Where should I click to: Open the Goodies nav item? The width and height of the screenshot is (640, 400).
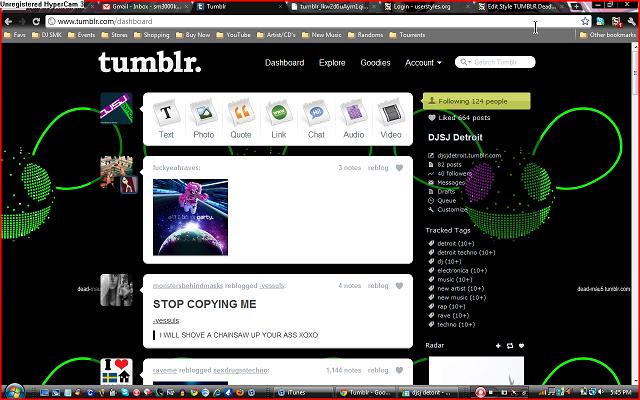[x=375, y=63]
